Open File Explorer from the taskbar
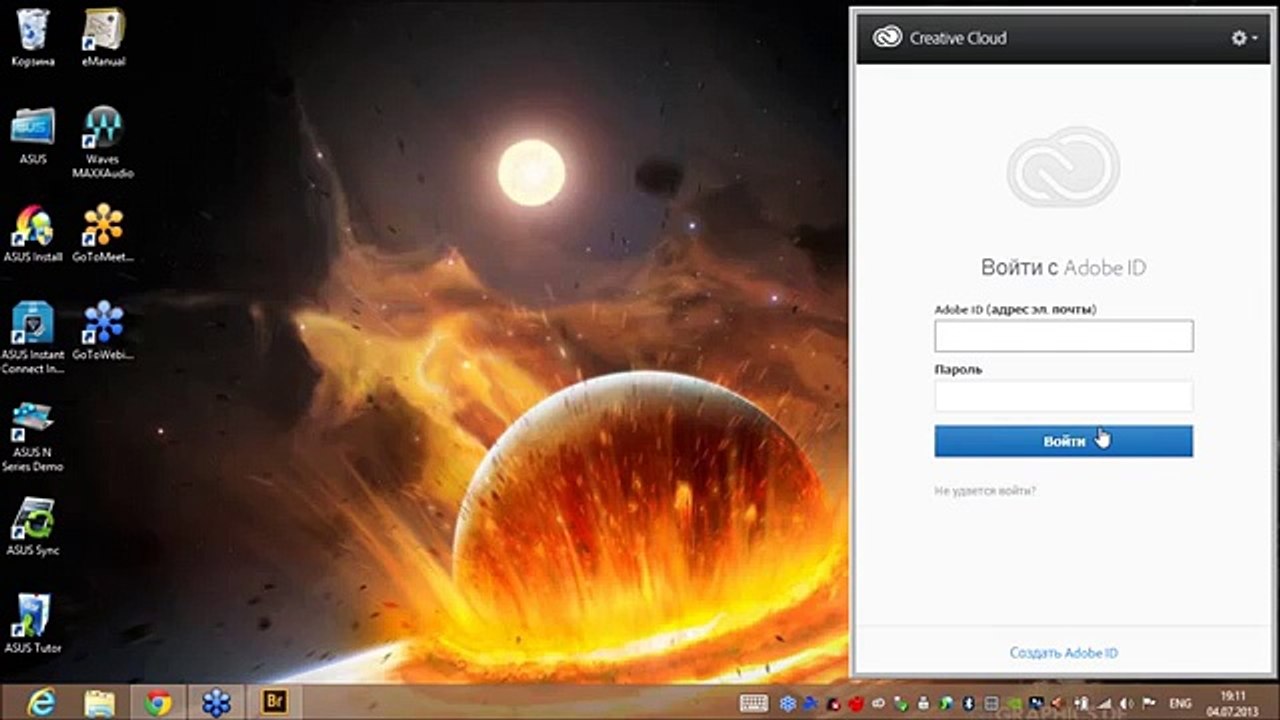This screenshot has width=1280, height=720. [x=99, y=703]
